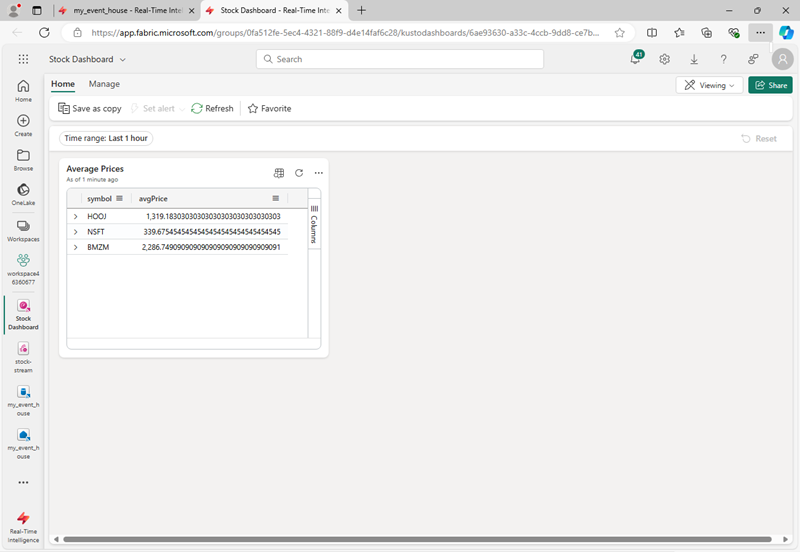Open Fabric settings gear

664,59
